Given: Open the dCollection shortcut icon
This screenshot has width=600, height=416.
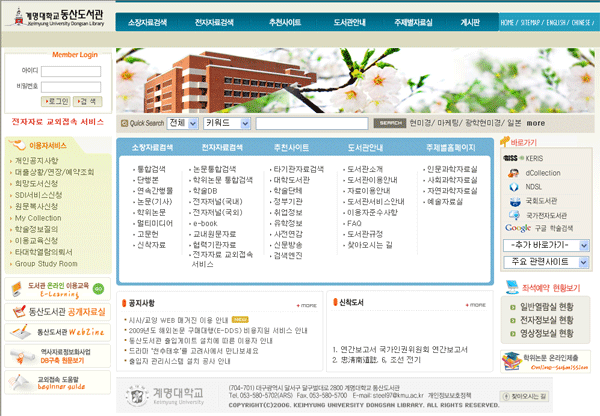Looking at the screenshot, I should (513, 173).
